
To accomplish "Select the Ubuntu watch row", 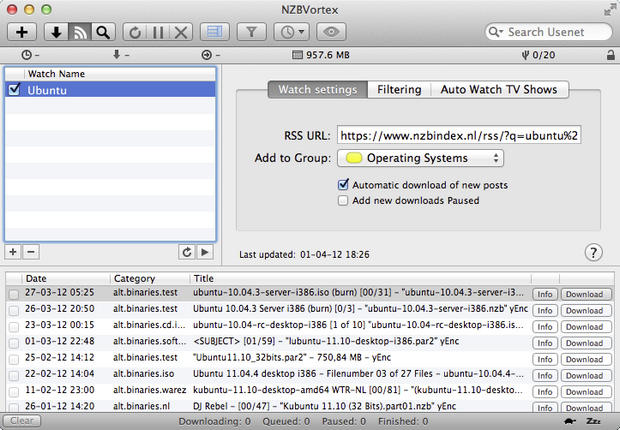I will point(110,90).
